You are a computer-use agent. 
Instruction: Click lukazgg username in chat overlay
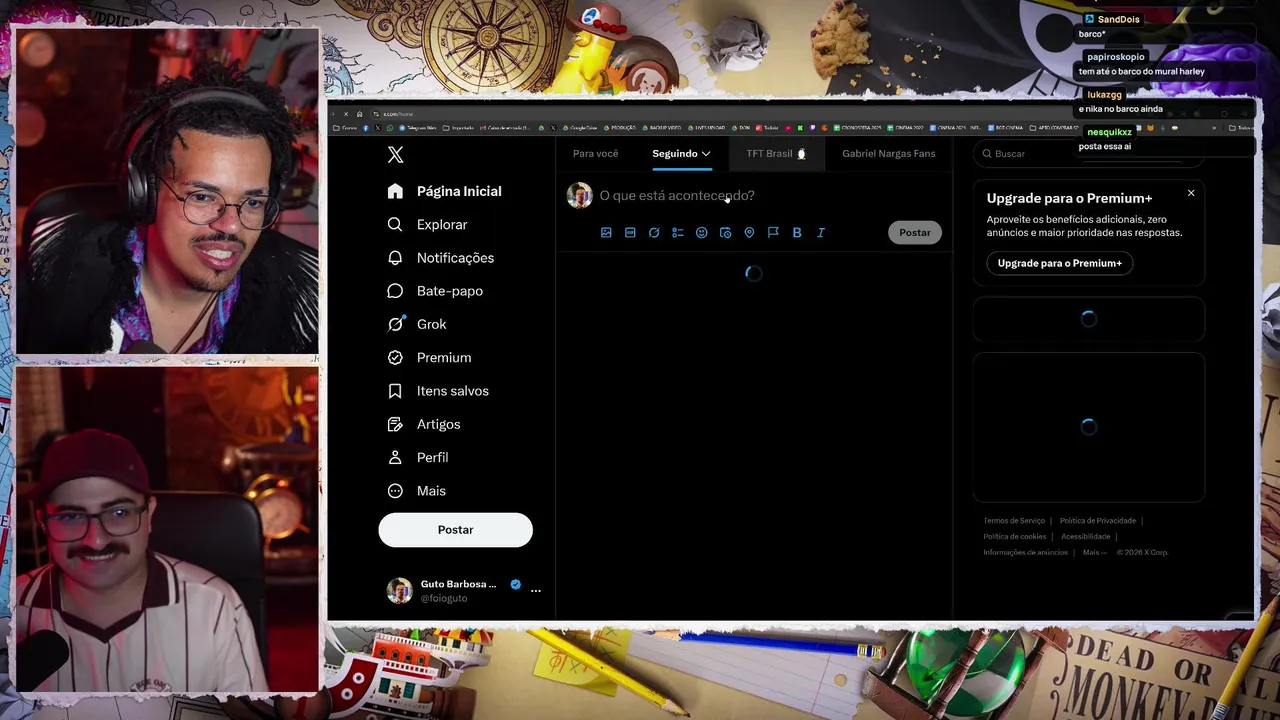(1105, 95)
